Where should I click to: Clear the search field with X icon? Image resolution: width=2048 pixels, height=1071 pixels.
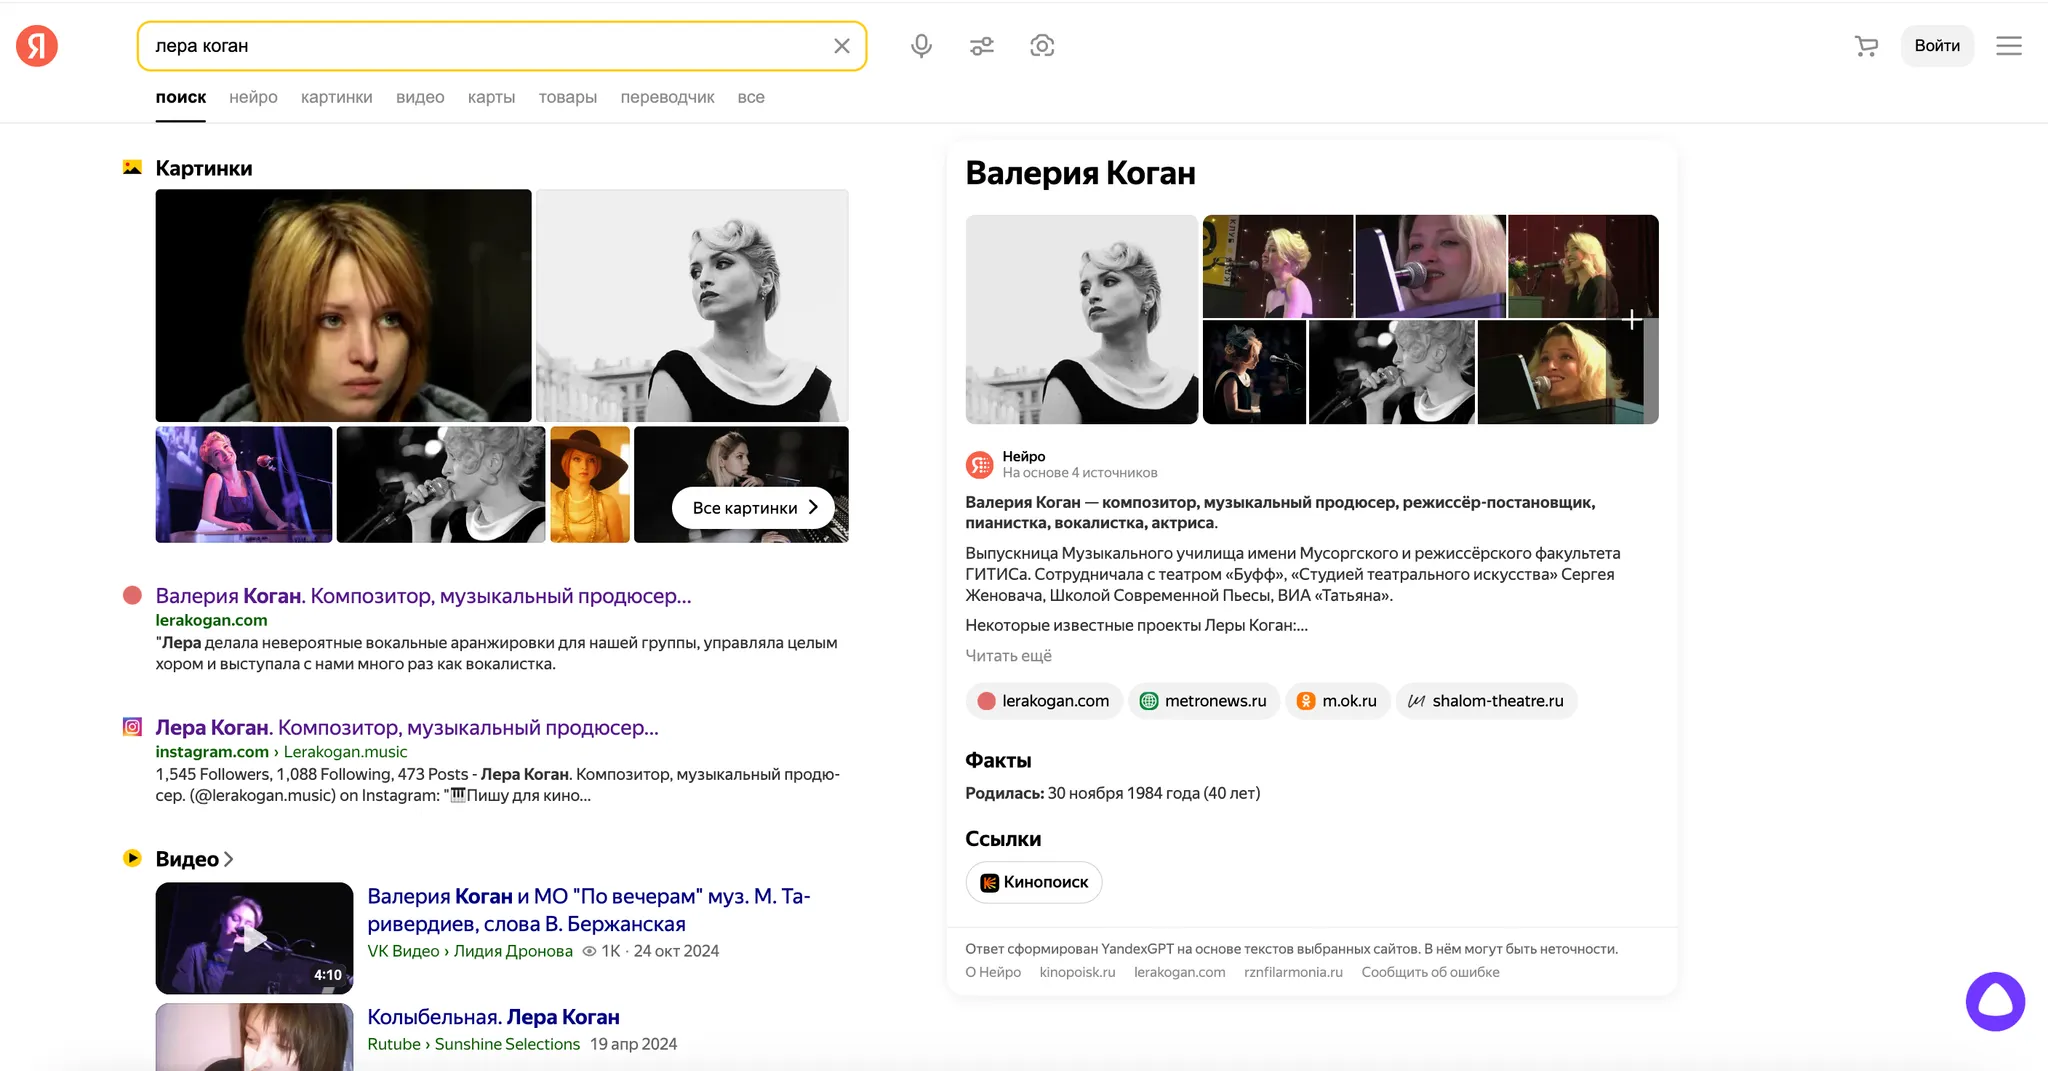[841, 46]
